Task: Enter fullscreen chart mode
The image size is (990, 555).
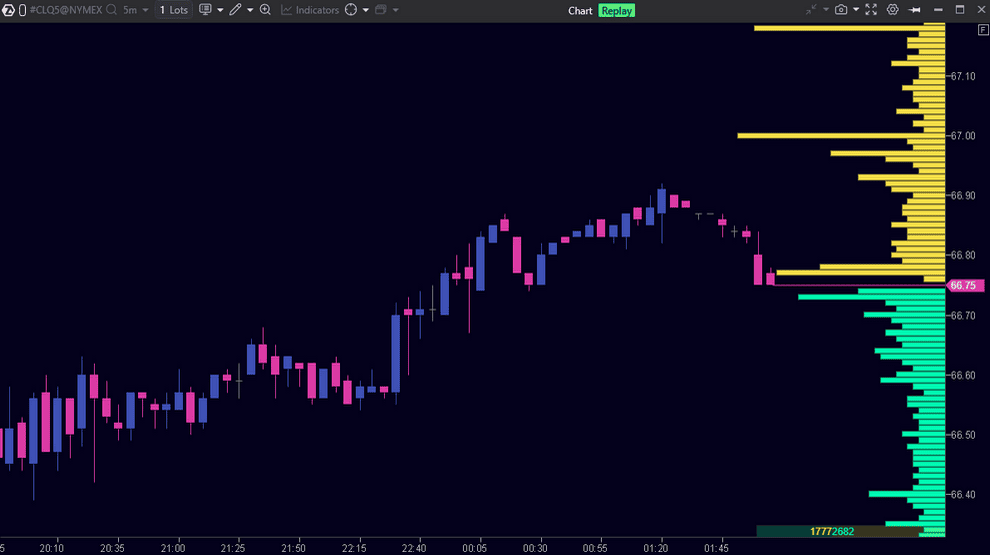Action: (x=871, y=9)
